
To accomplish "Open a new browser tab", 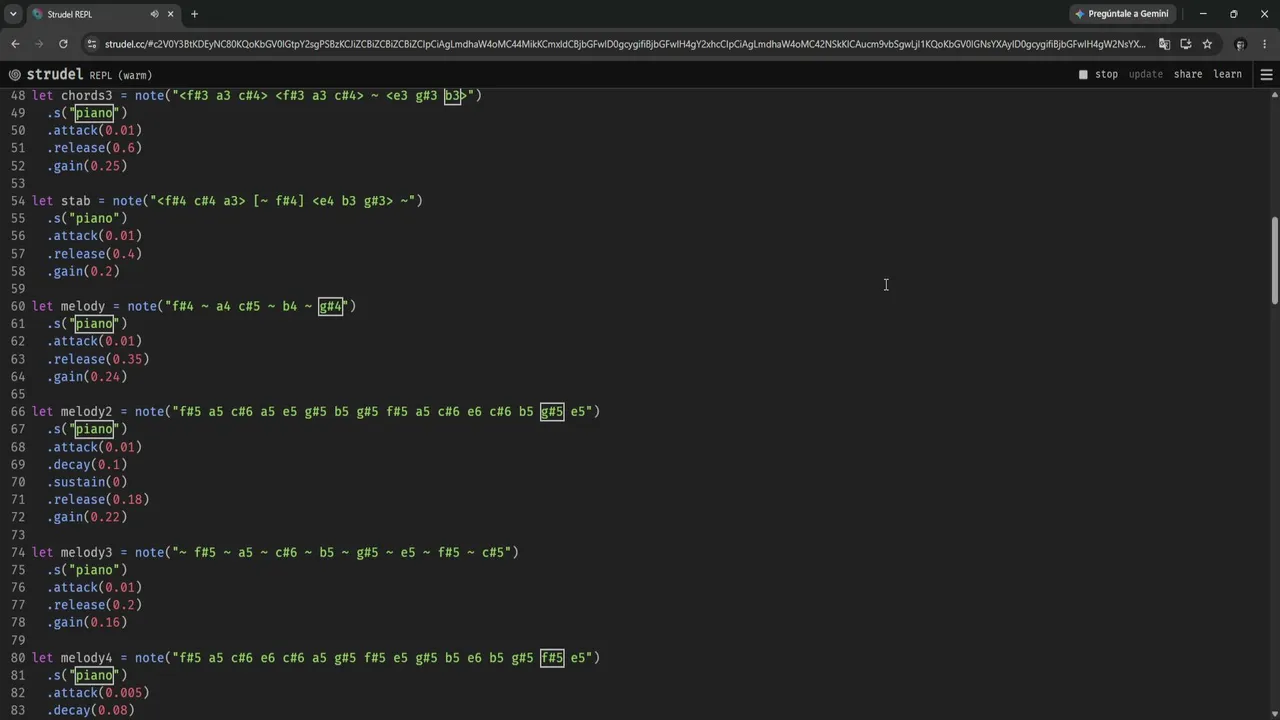I will pyautogui.click(x=194, y=14).
